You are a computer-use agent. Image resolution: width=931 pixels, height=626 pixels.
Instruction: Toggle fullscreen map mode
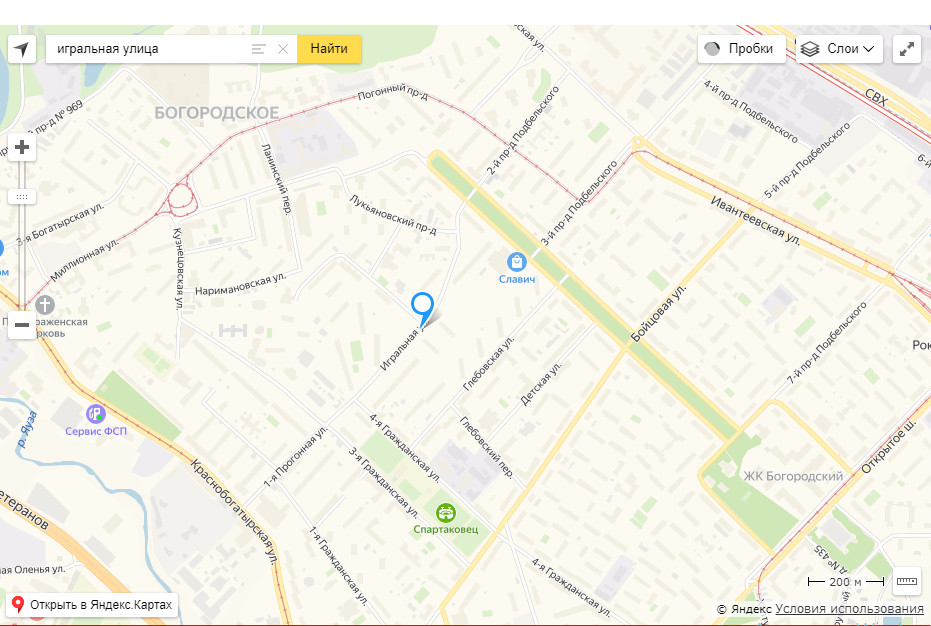pos(907,49)
